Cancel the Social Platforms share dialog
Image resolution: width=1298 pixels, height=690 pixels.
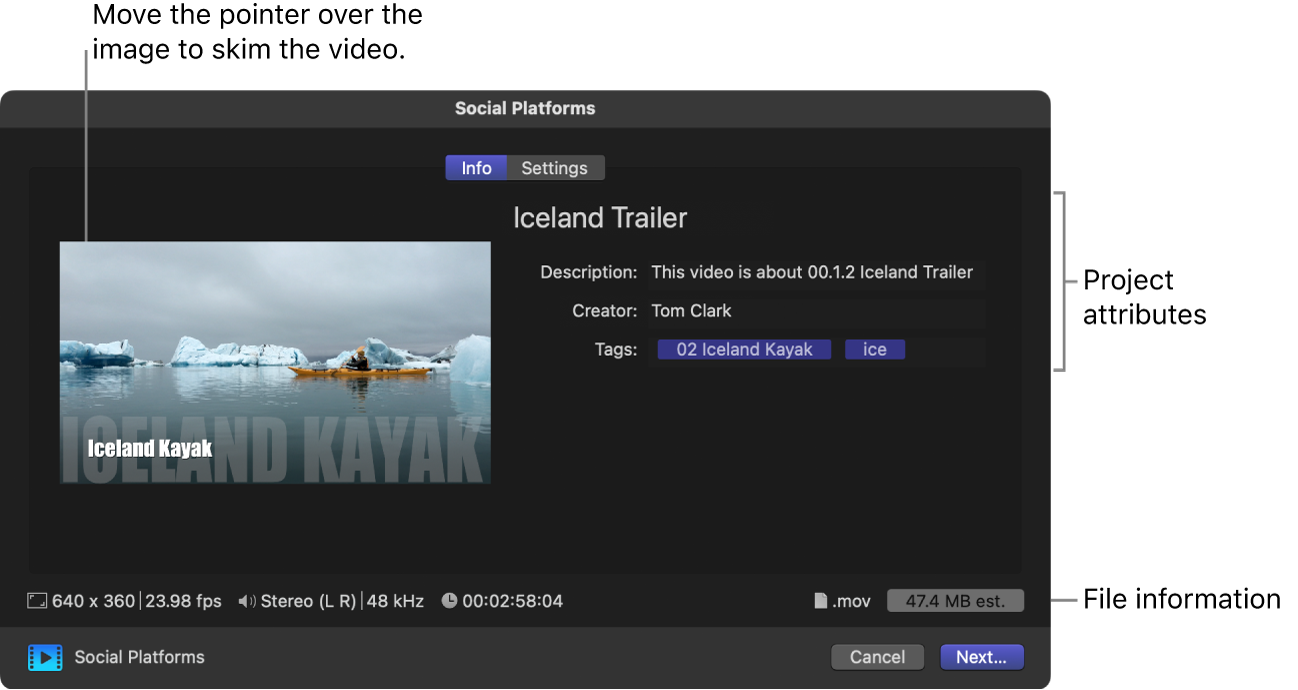(877, 657)
